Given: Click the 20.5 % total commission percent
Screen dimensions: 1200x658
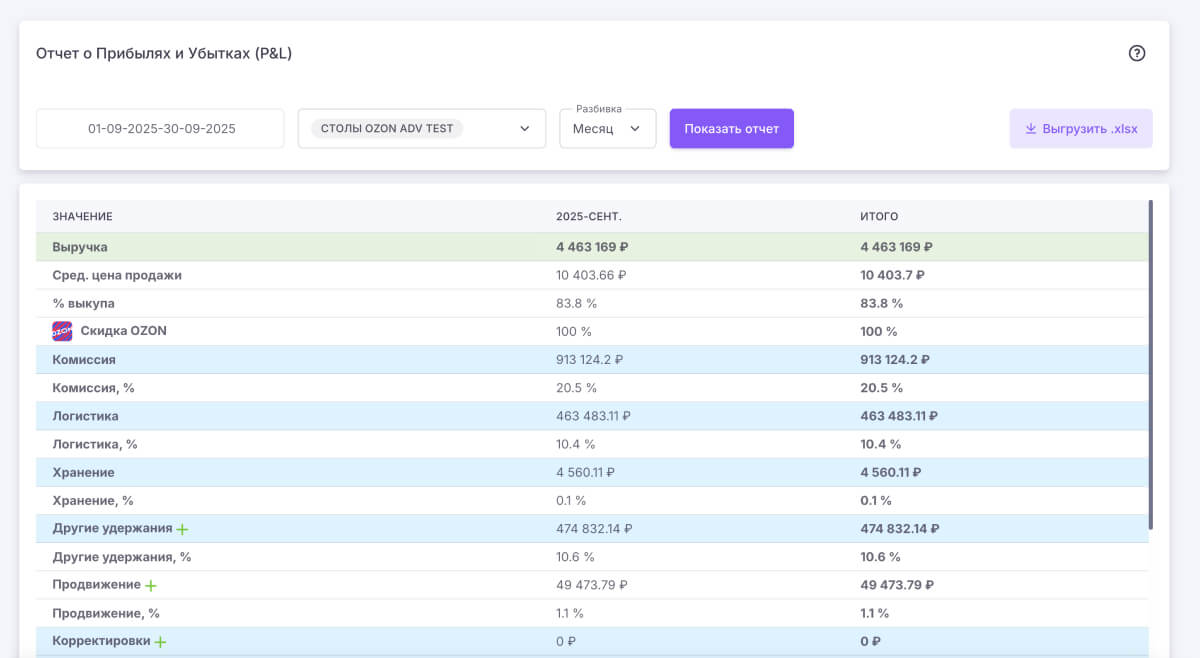Looking at the screenshot, I should coord(881,387).
